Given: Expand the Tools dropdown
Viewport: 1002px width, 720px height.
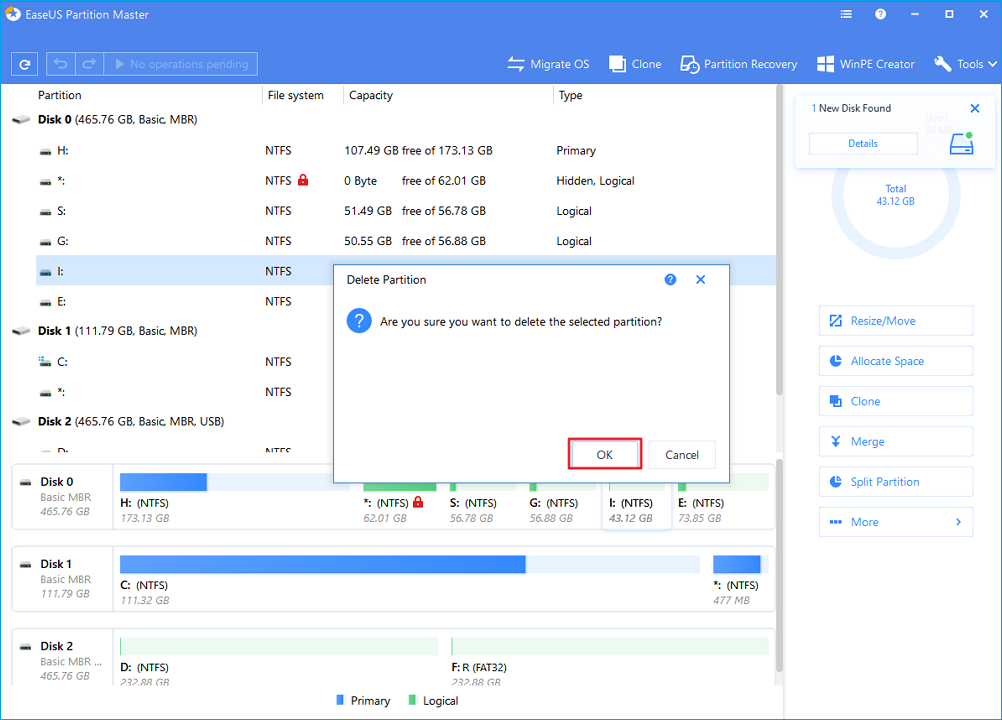Looking at the screenshot, I should [x=965, y=64].
